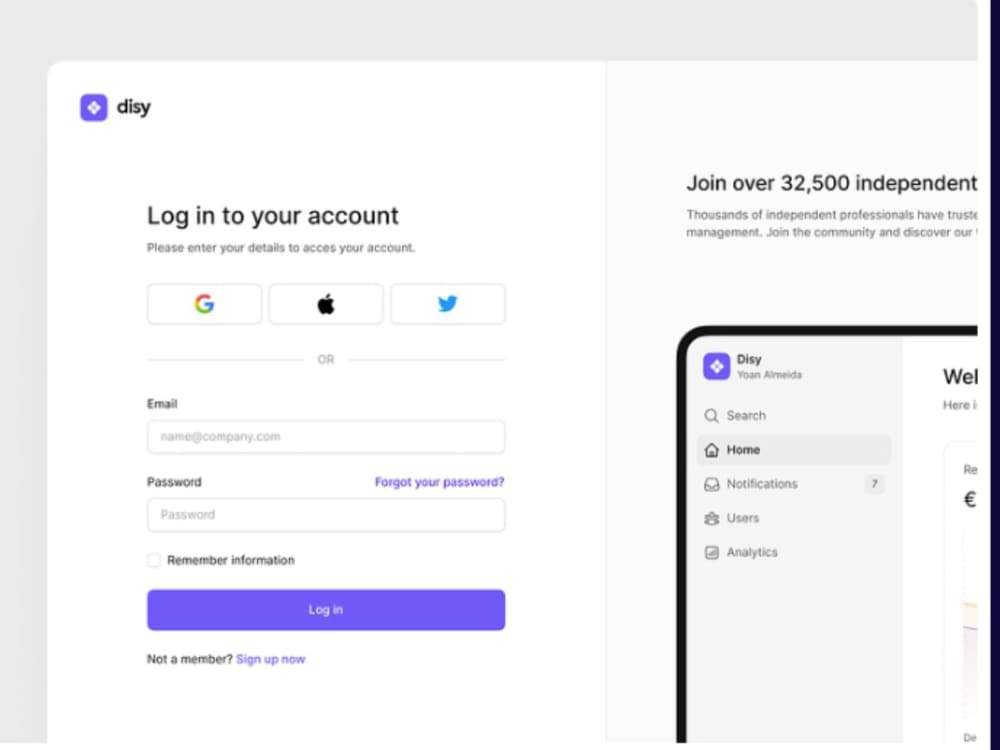Click the notification count badge
Viewport: 1000px width, 750px height.
[873, 484]
